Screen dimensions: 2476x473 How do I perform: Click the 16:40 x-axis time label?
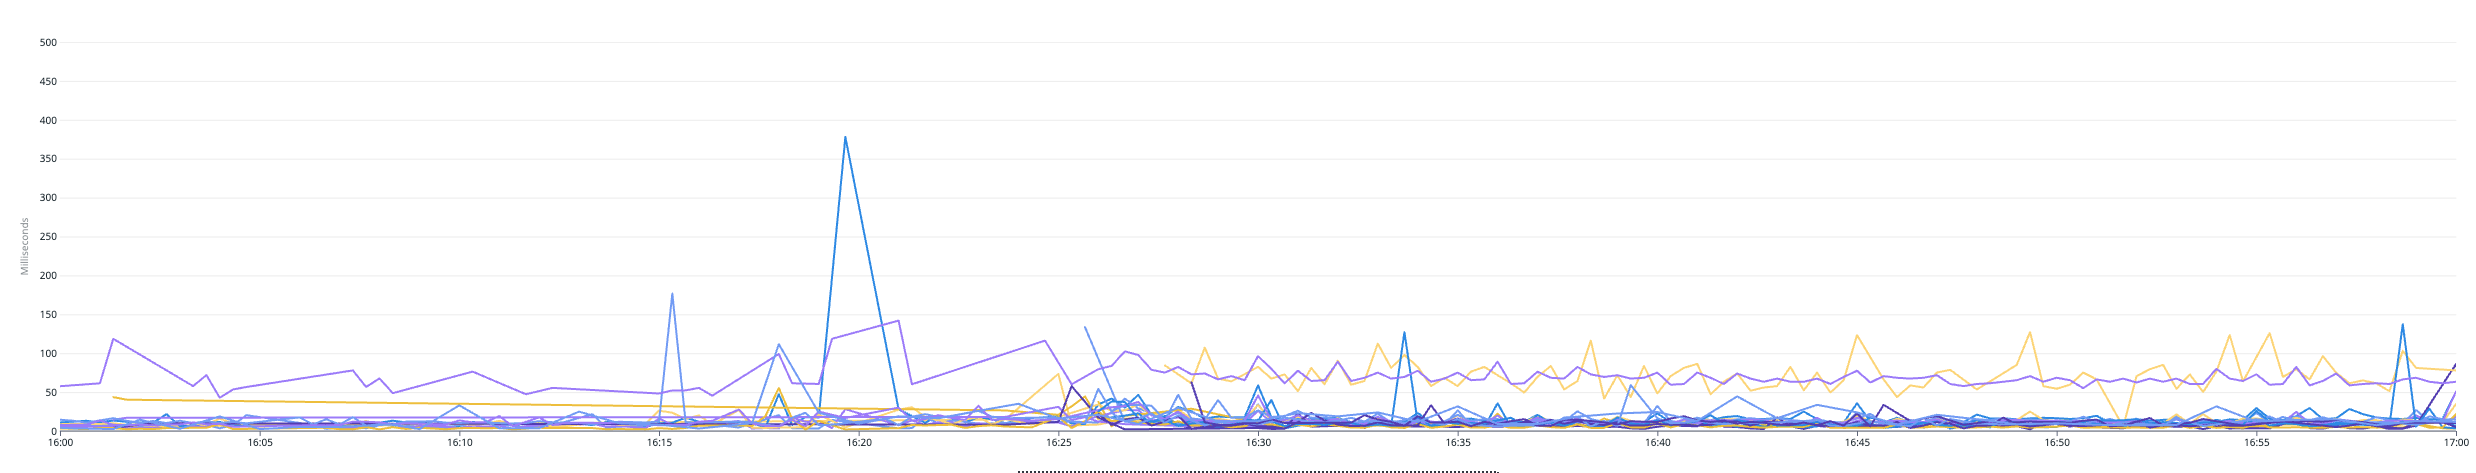[x=1657, y=442]
